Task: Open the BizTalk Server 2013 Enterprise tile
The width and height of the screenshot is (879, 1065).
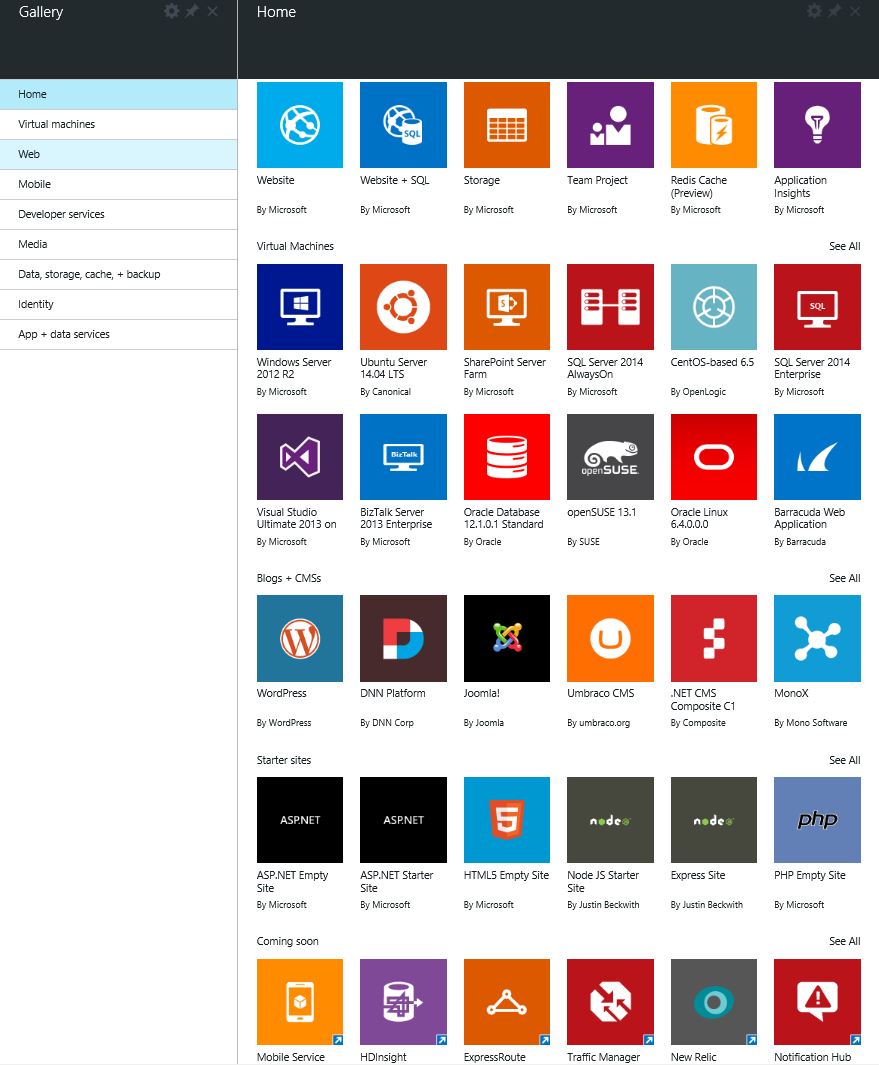Action: 403,457
